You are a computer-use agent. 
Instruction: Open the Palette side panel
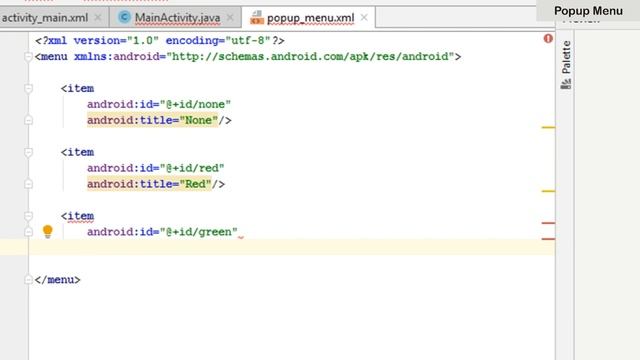[566, 64]
